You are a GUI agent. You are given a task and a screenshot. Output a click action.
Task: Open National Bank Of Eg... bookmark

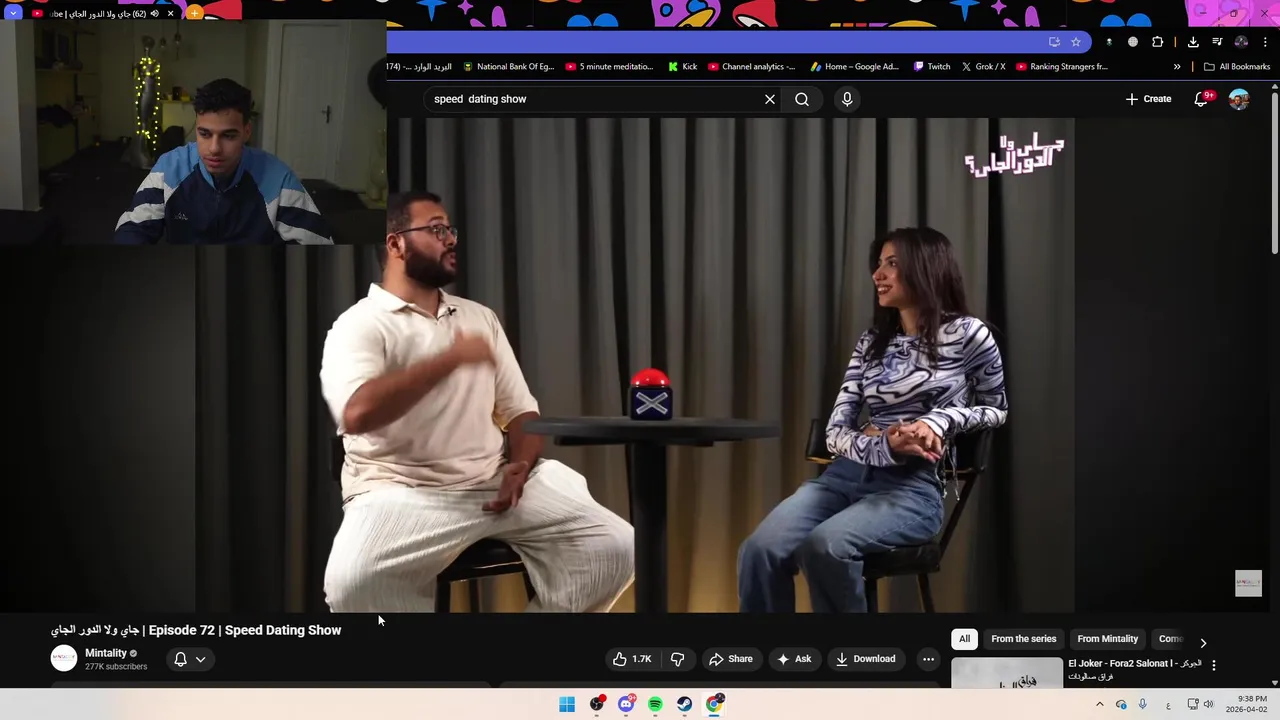click(508, 67)
